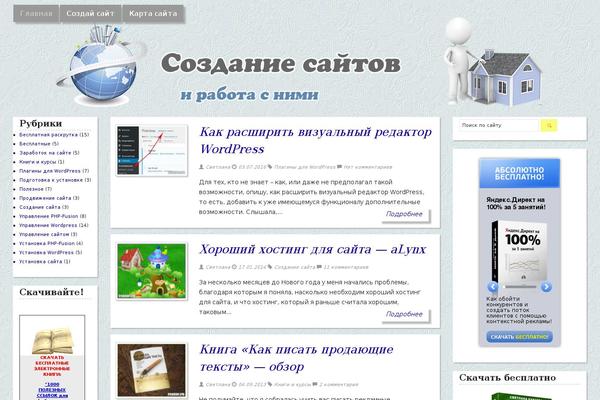
Task: Click the Рубрики widget heading
Action: coord(41,124)
